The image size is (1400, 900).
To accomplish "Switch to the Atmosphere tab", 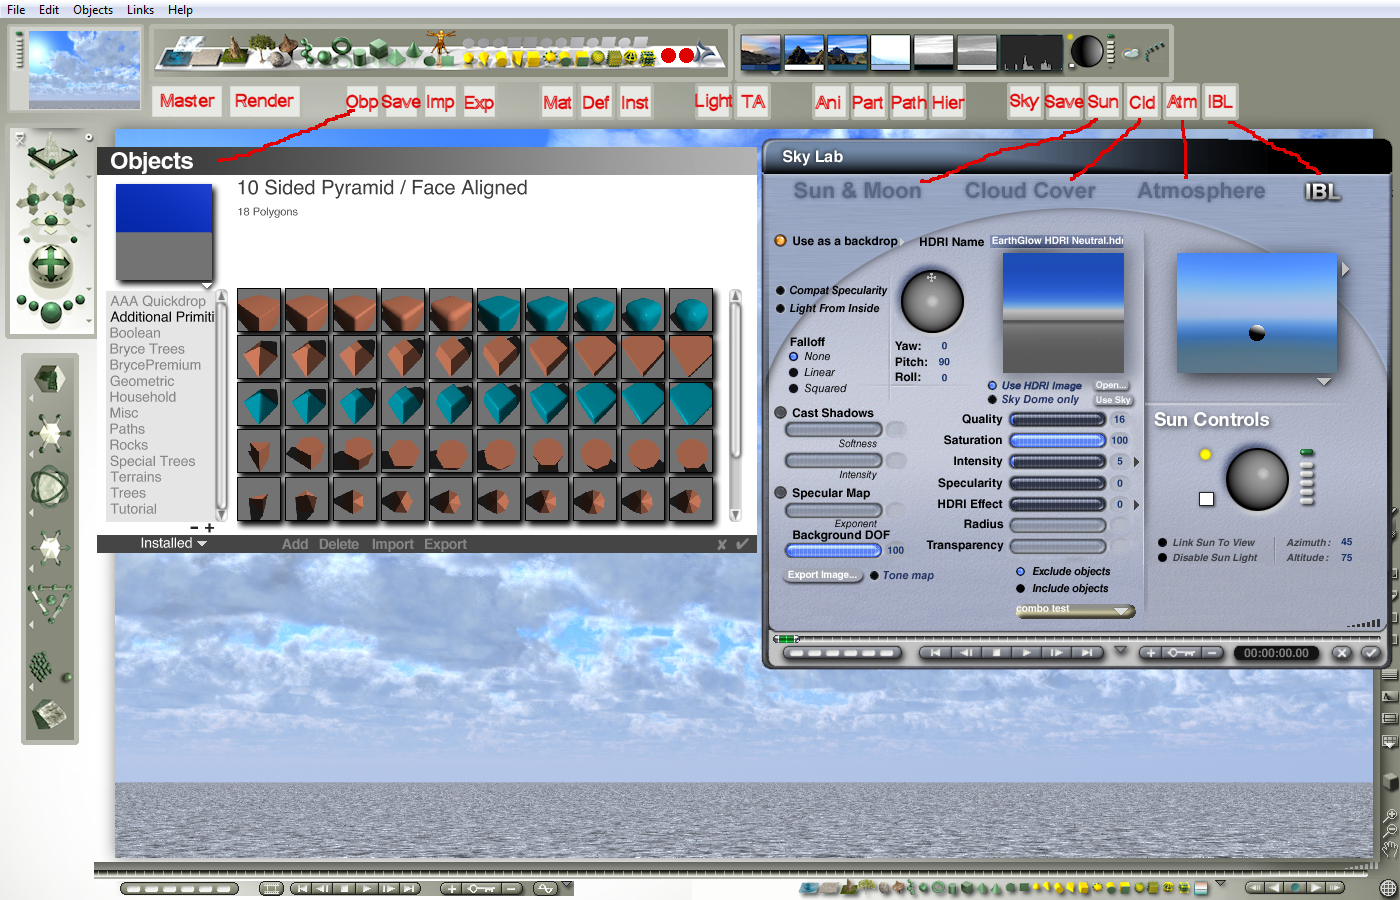I will 1201,190.
